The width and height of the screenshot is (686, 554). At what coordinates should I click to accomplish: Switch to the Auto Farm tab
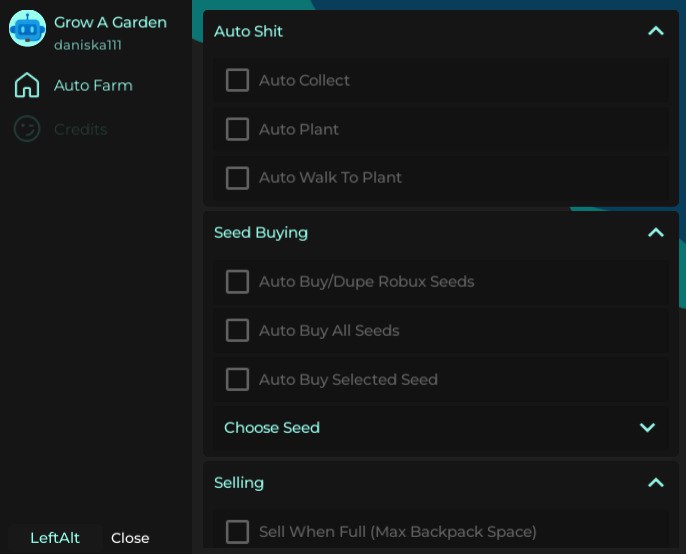click(93, 86)
